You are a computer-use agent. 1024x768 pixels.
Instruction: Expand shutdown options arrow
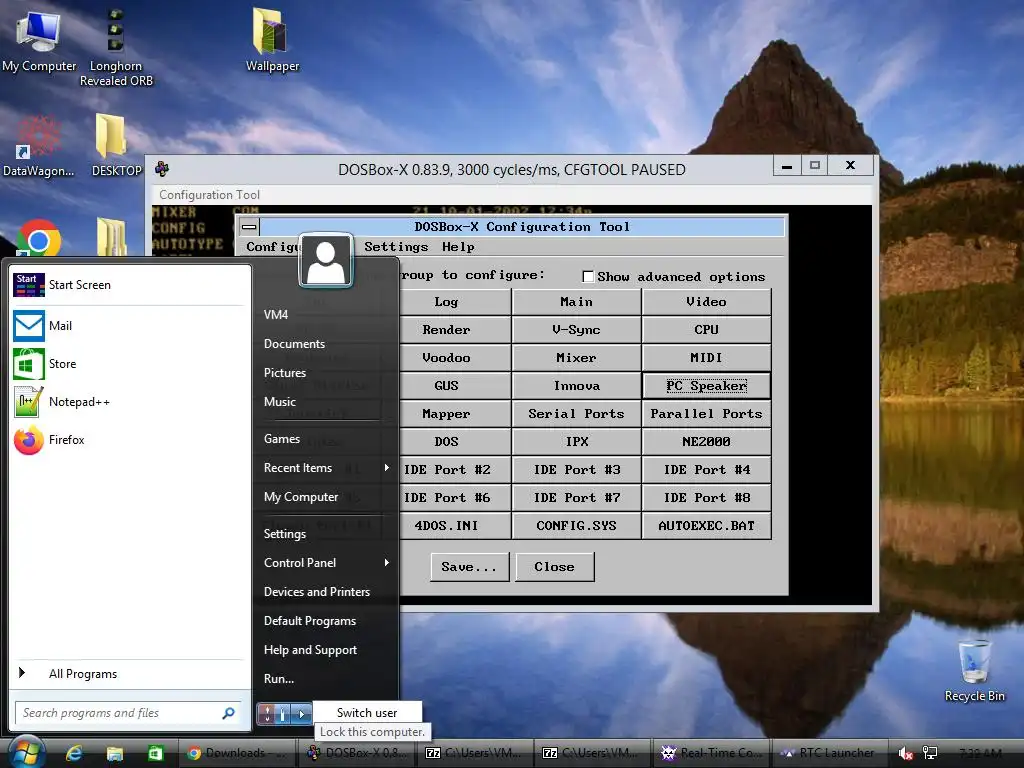(x=302, y=714)
